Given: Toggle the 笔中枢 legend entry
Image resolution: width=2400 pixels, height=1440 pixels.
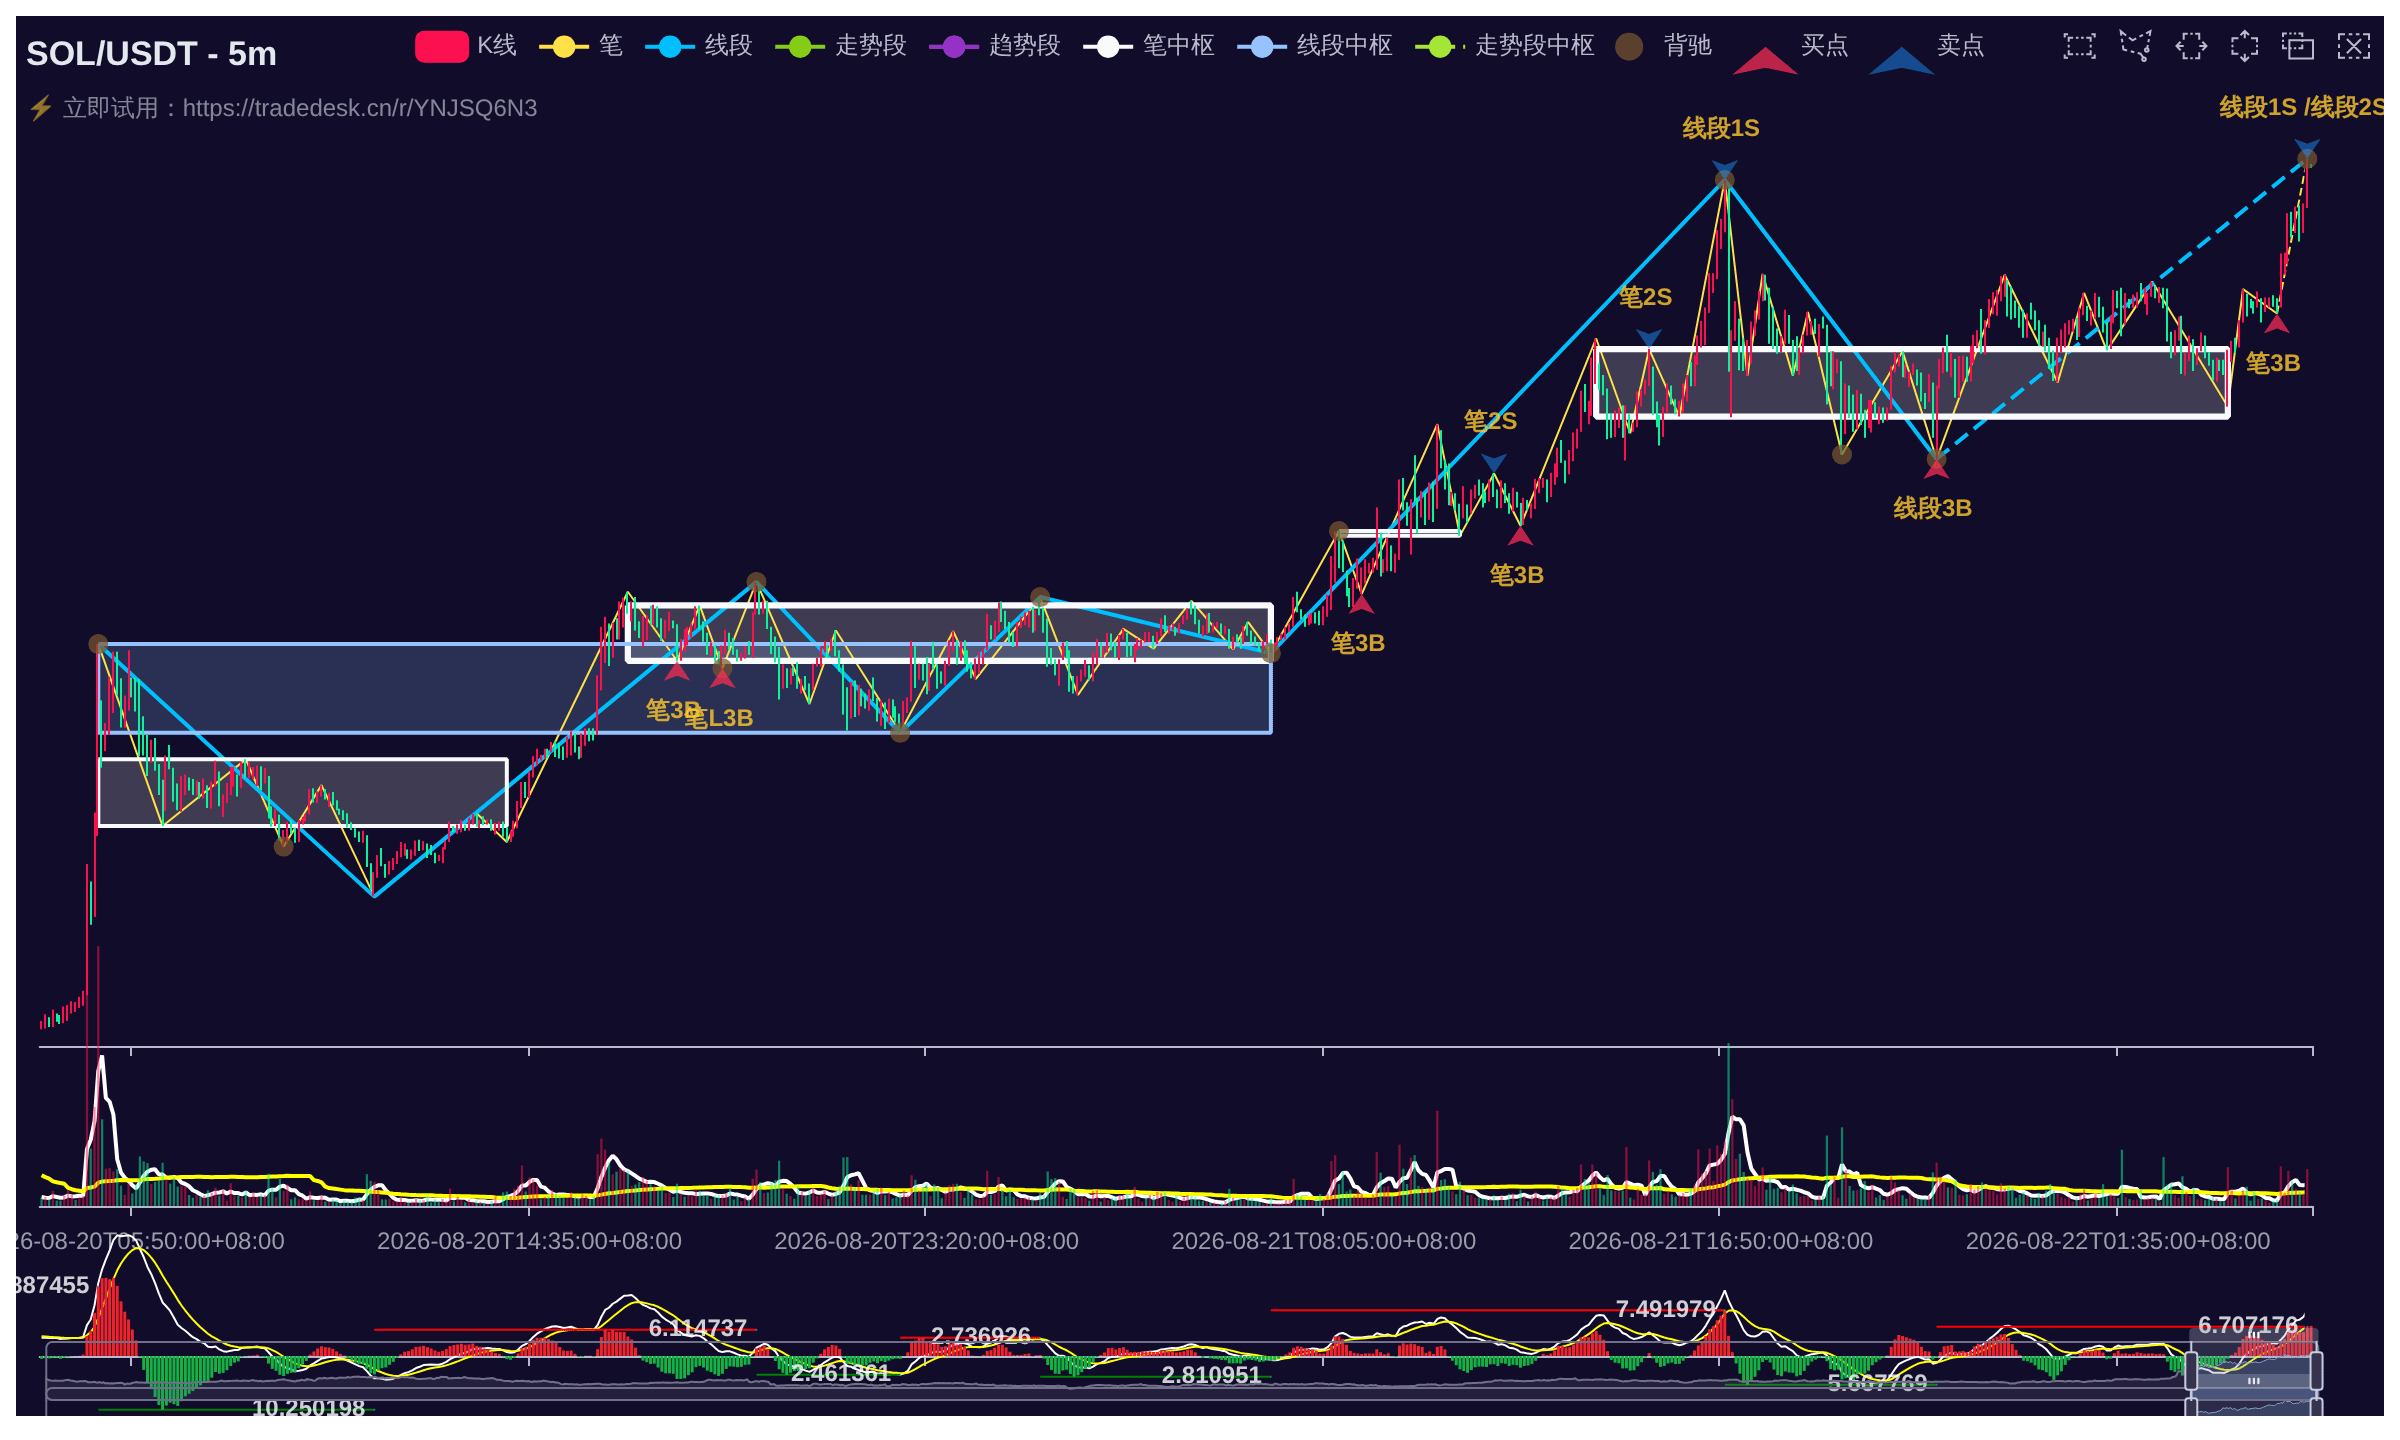Looking at the screenshot, I should (1149, 46).
